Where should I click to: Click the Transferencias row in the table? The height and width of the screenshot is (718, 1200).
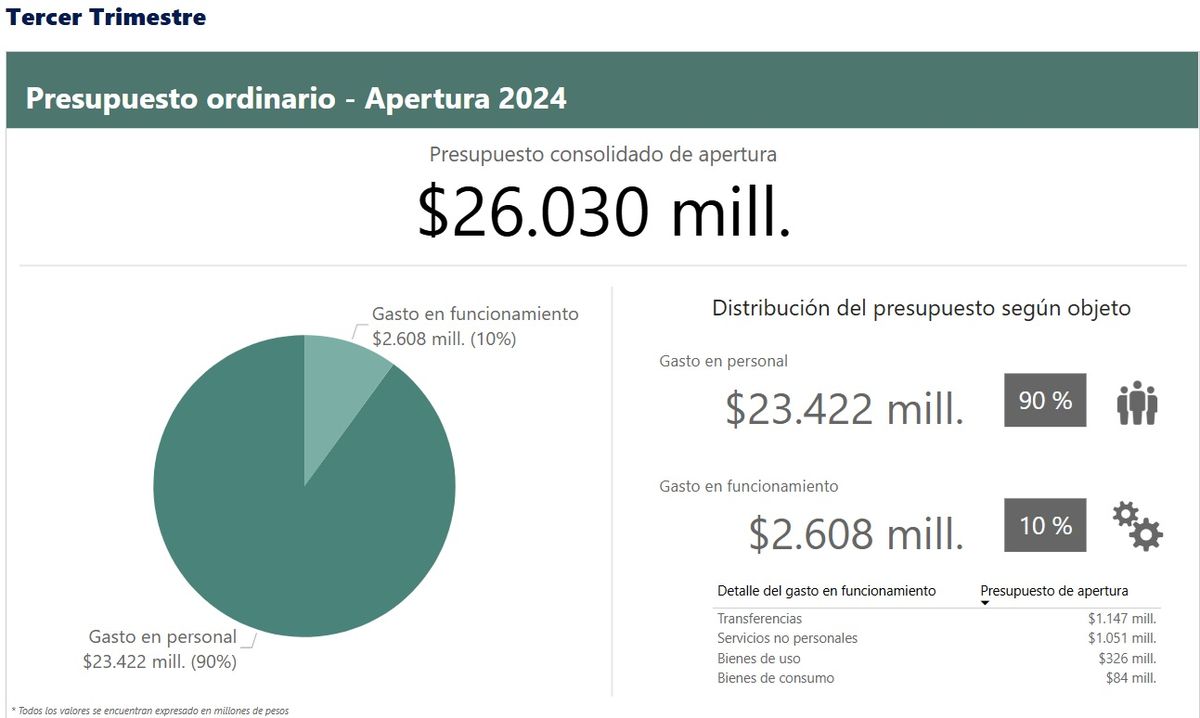click(760, 618)
